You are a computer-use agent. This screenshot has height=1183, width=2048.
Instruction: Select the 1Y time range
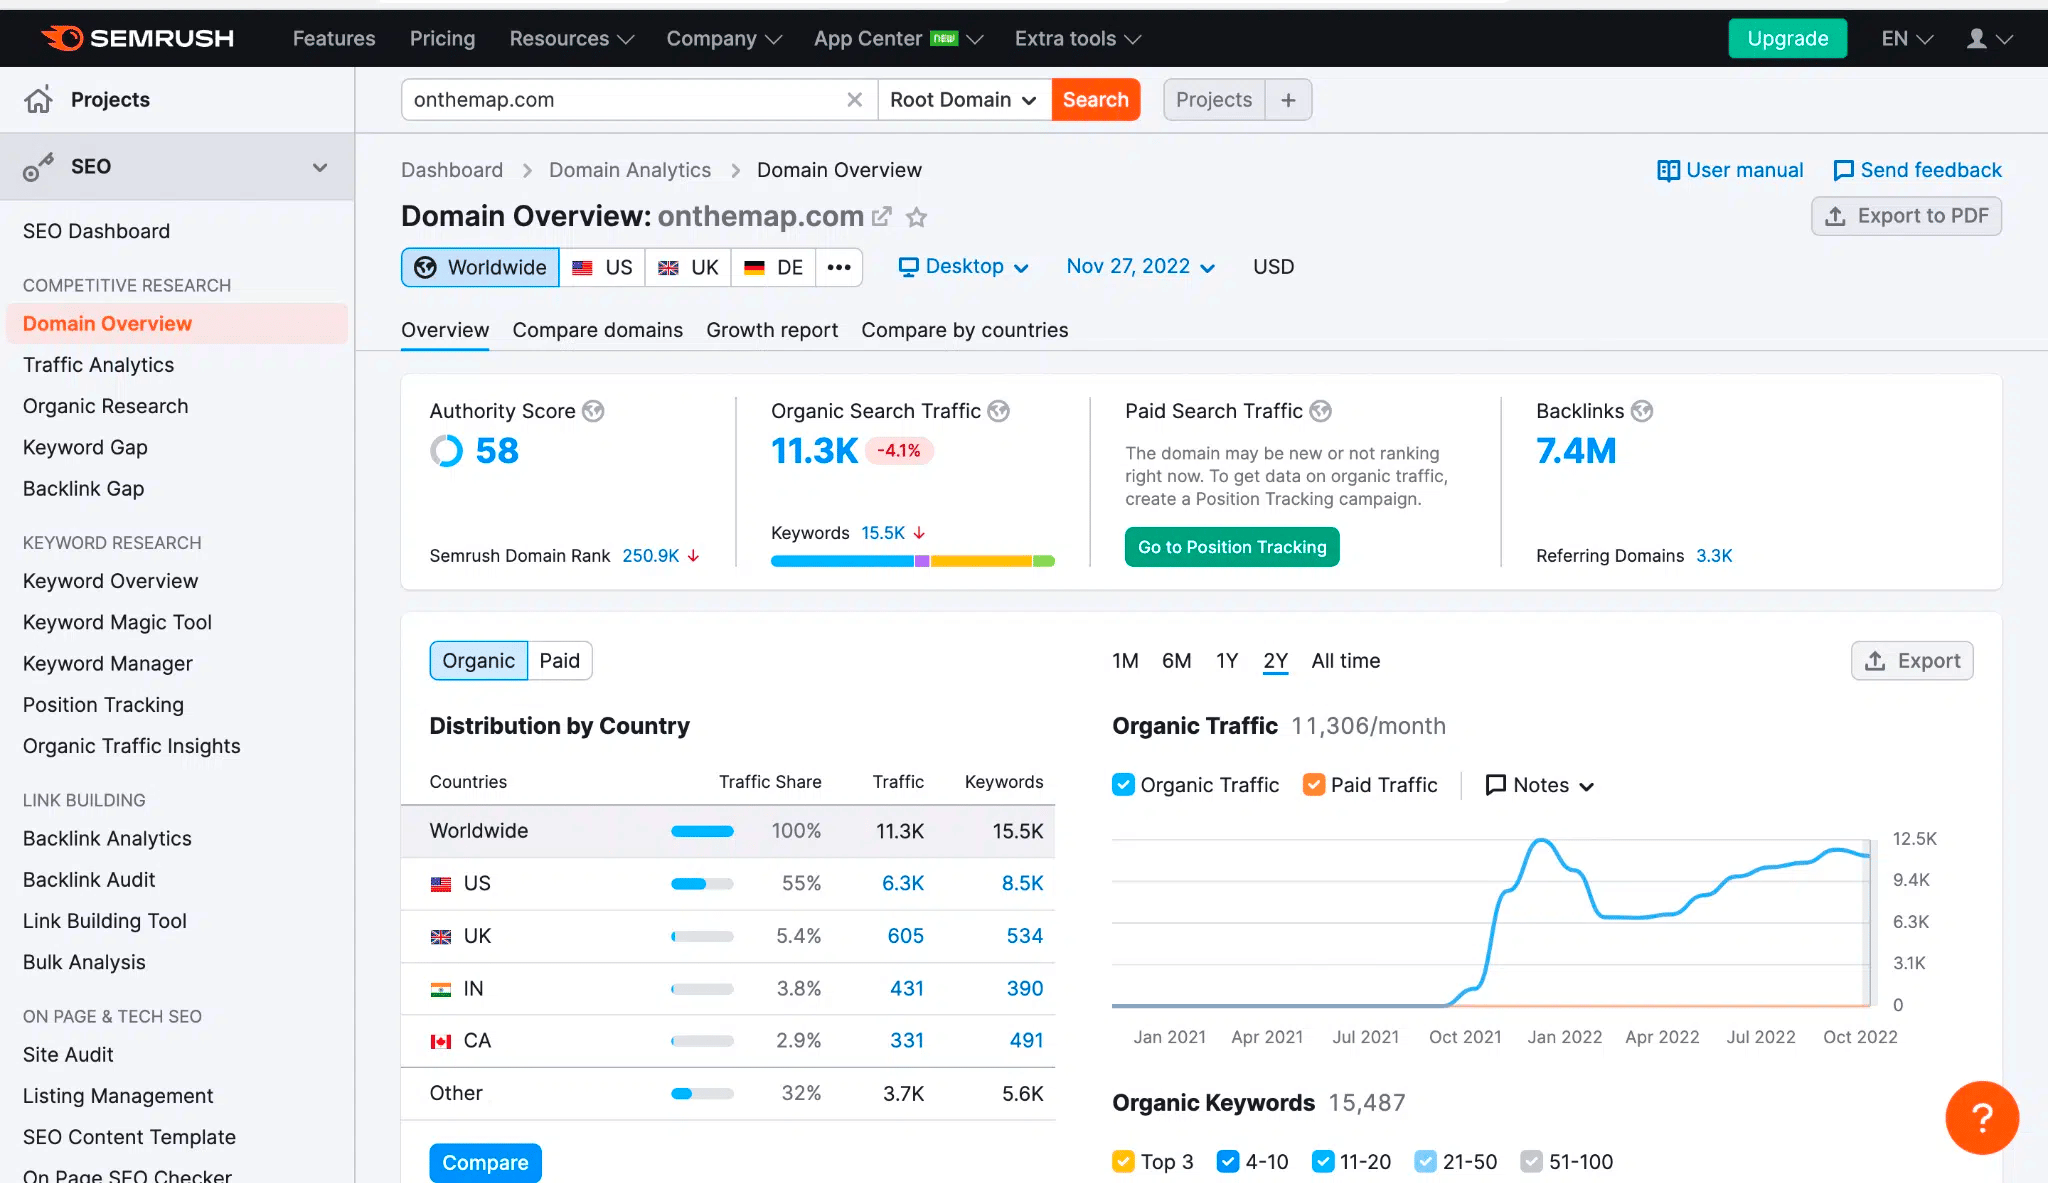1227,661
